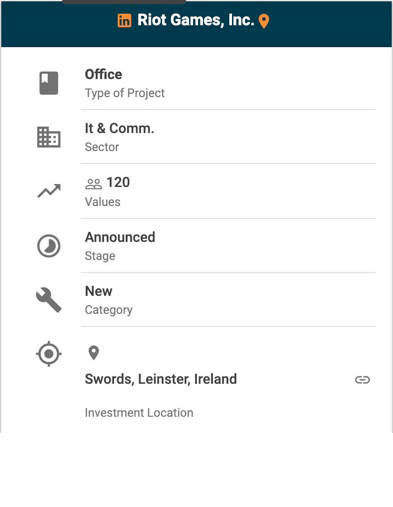
Task: Select the bookmark Type of Project icon
Action: pos(49,83)
